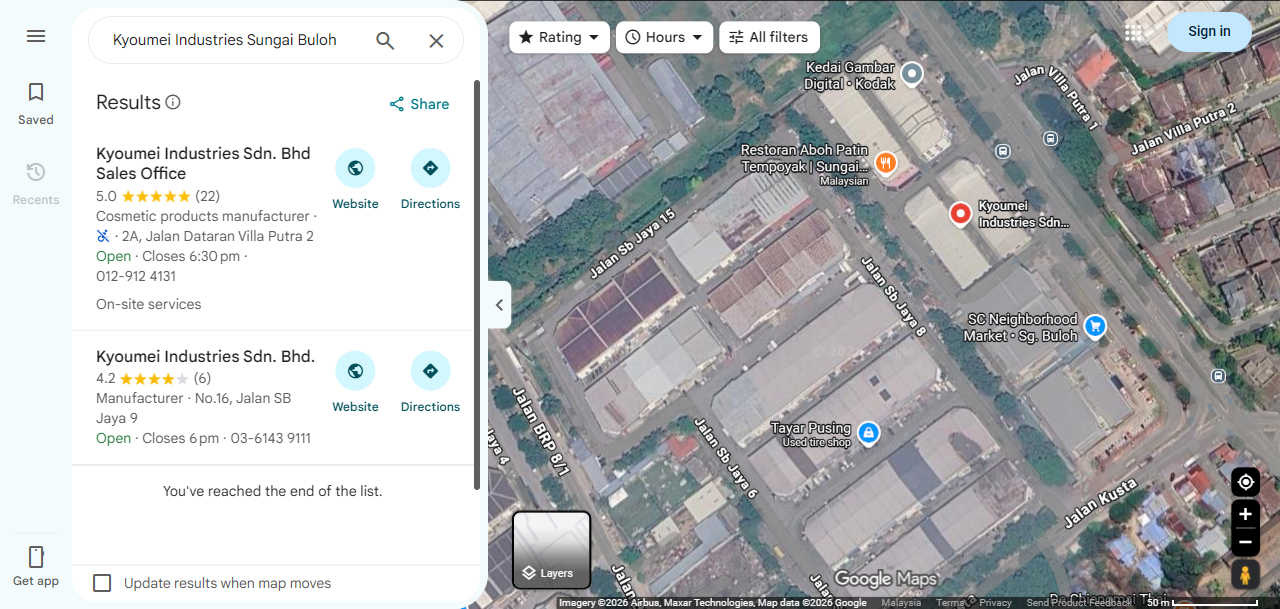Click phone number 012-912 4131
The image size is (1280, 609).
[x=136, y=276]
